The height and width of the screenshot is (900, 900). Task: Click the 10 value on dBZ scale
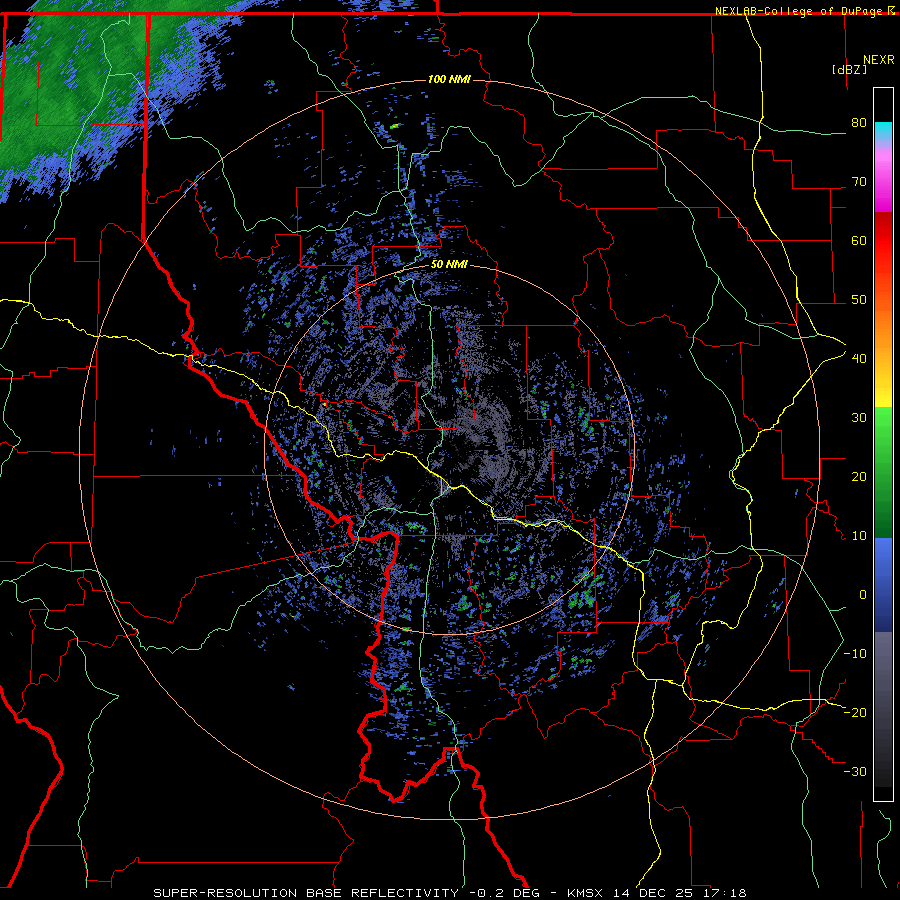click(859, 536)
